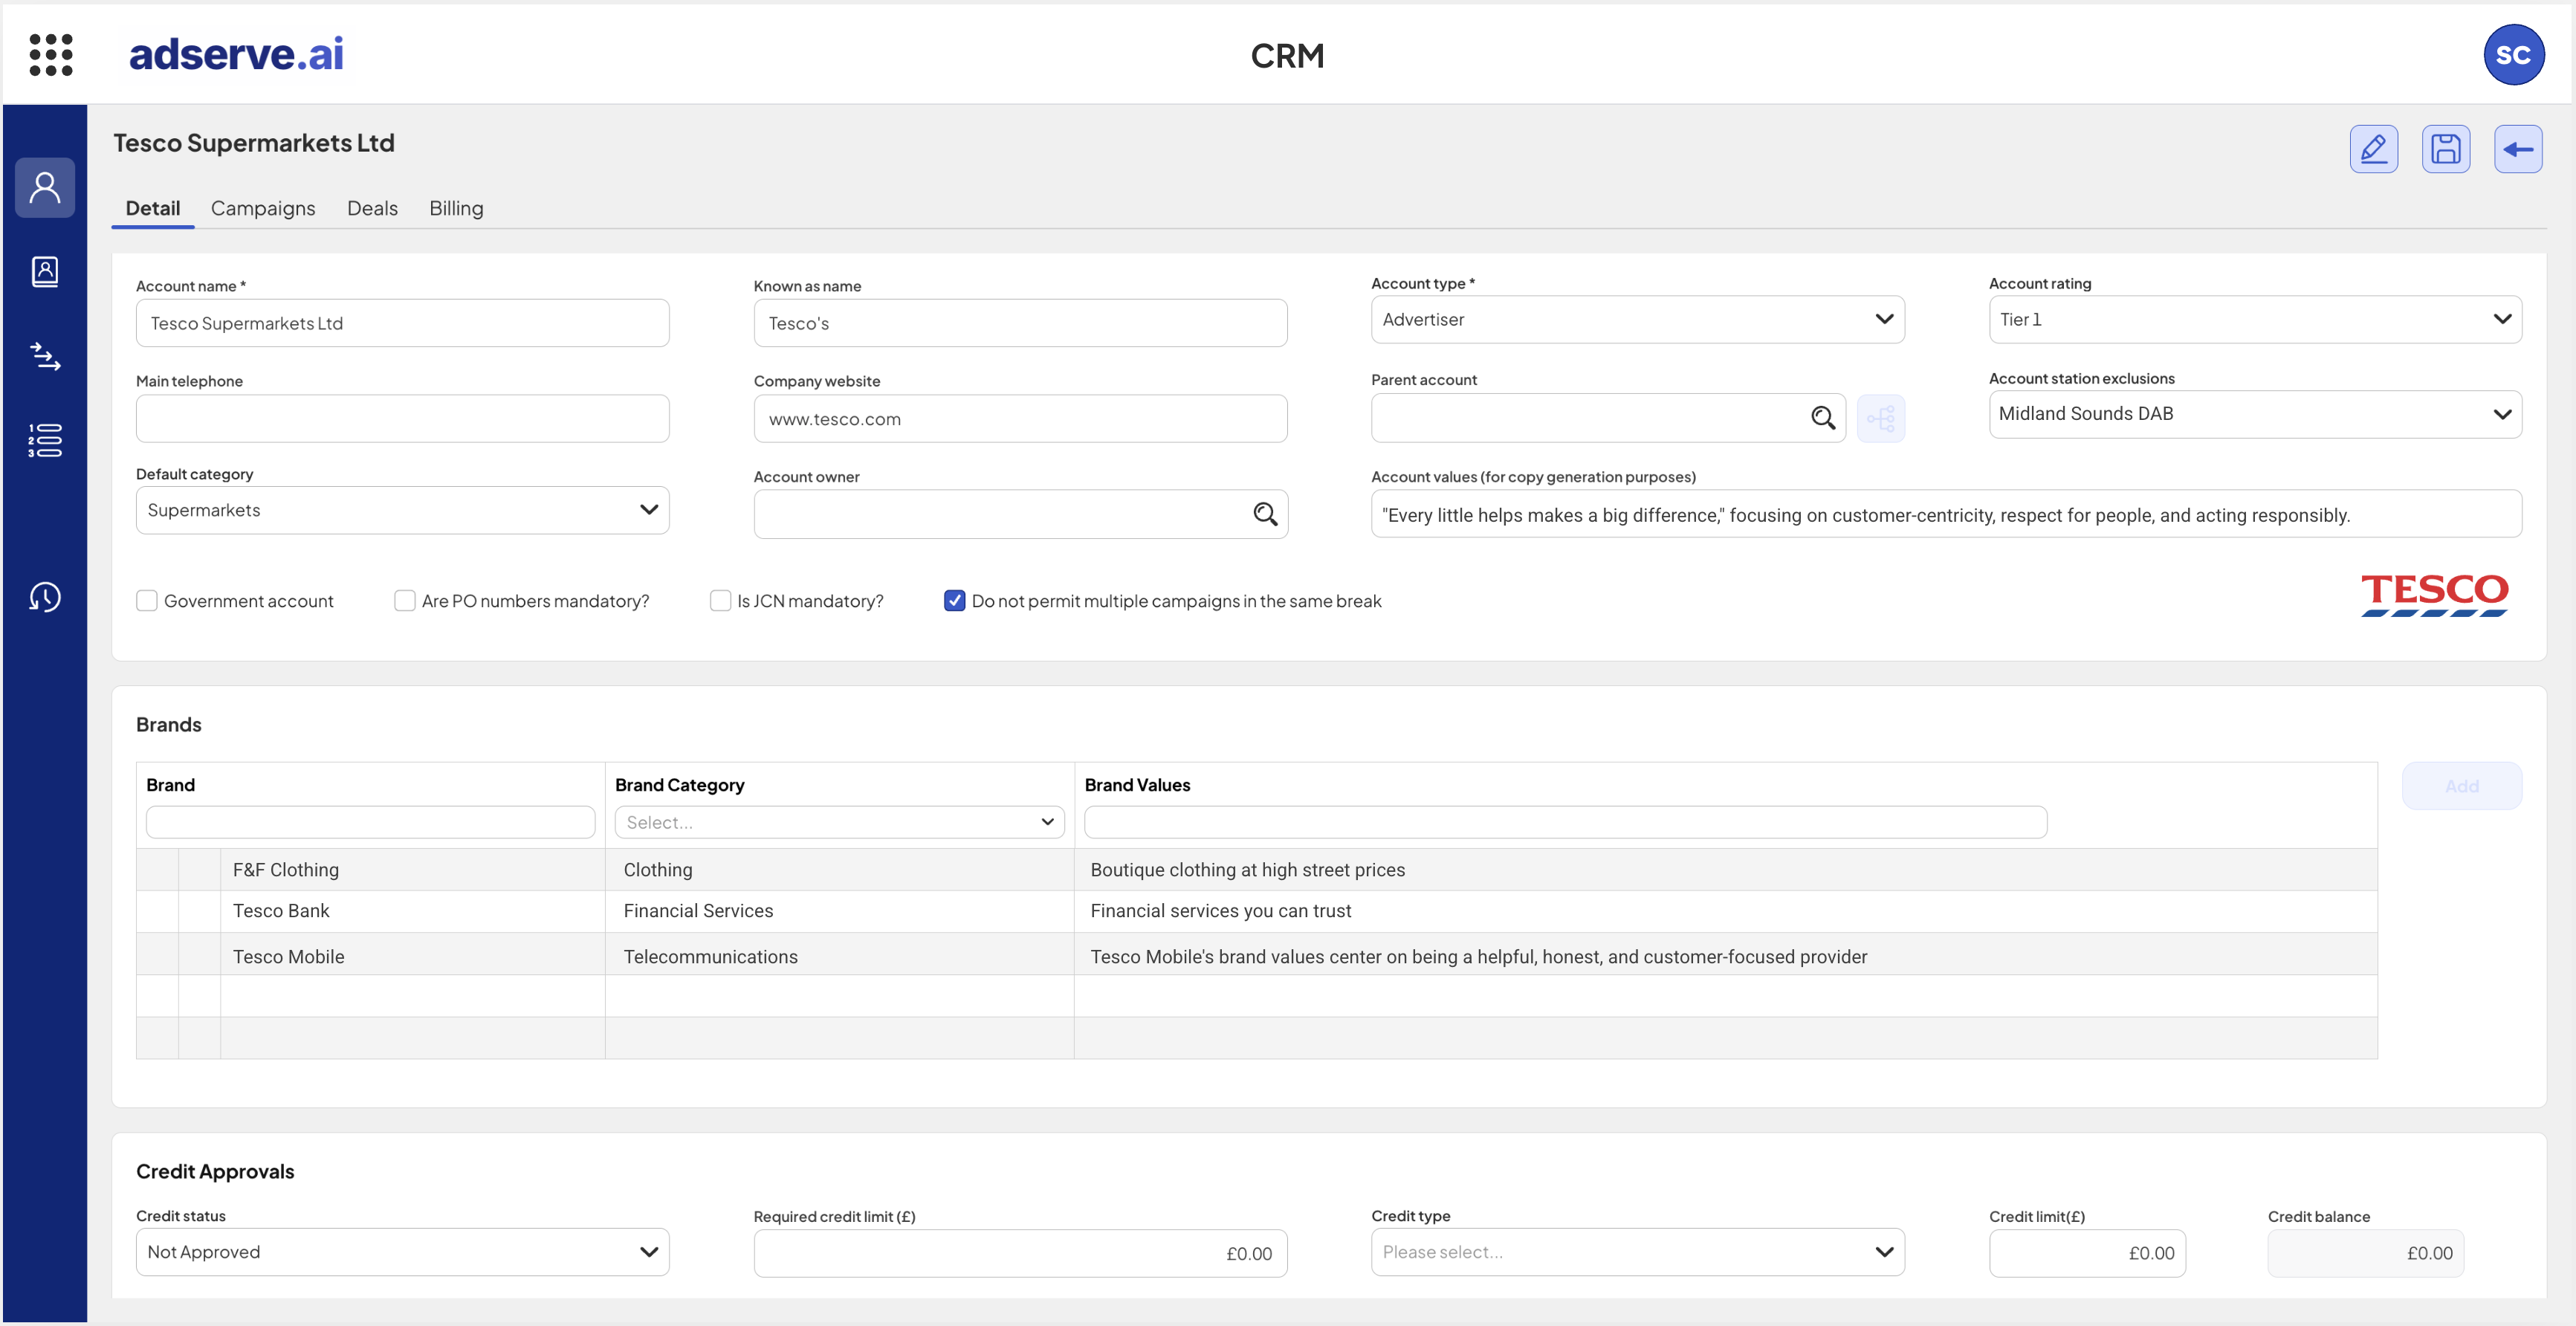Click the Credit limit(£) field
Image resolution: width=2576 pixels, height=1326 pixels.
2087,1253
